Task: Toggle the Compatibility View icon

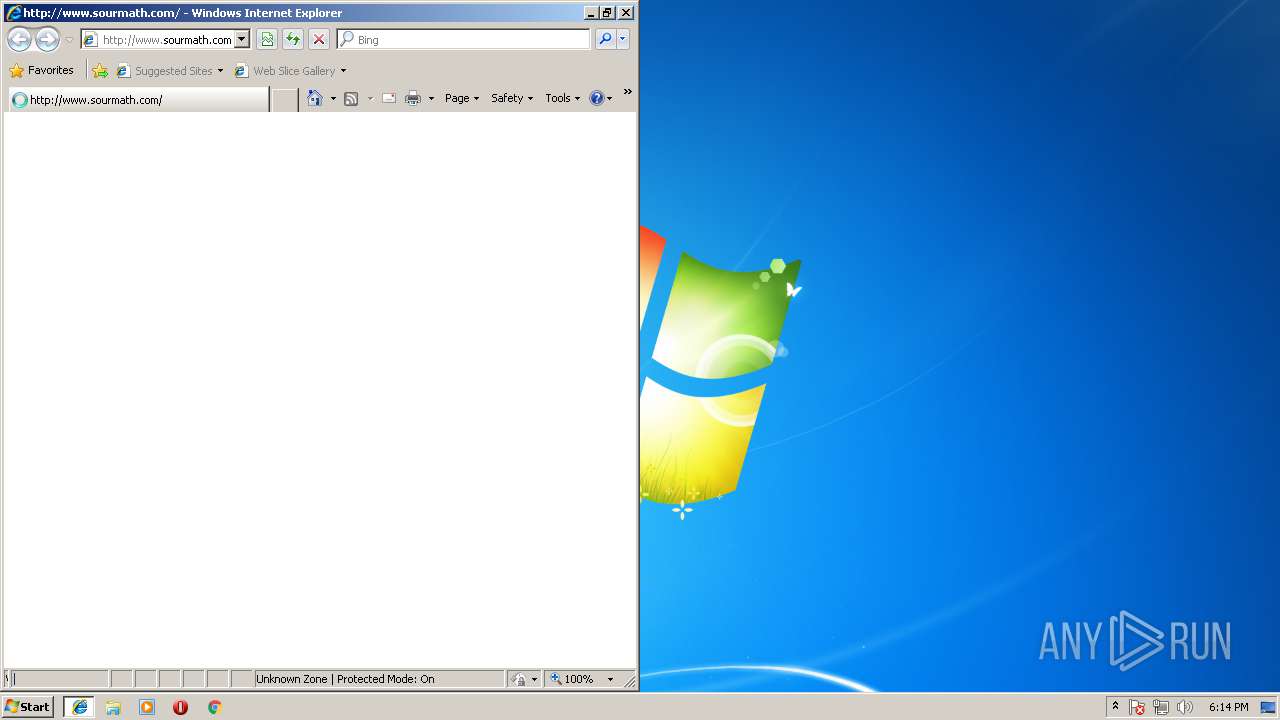Action: pos(267,40)
